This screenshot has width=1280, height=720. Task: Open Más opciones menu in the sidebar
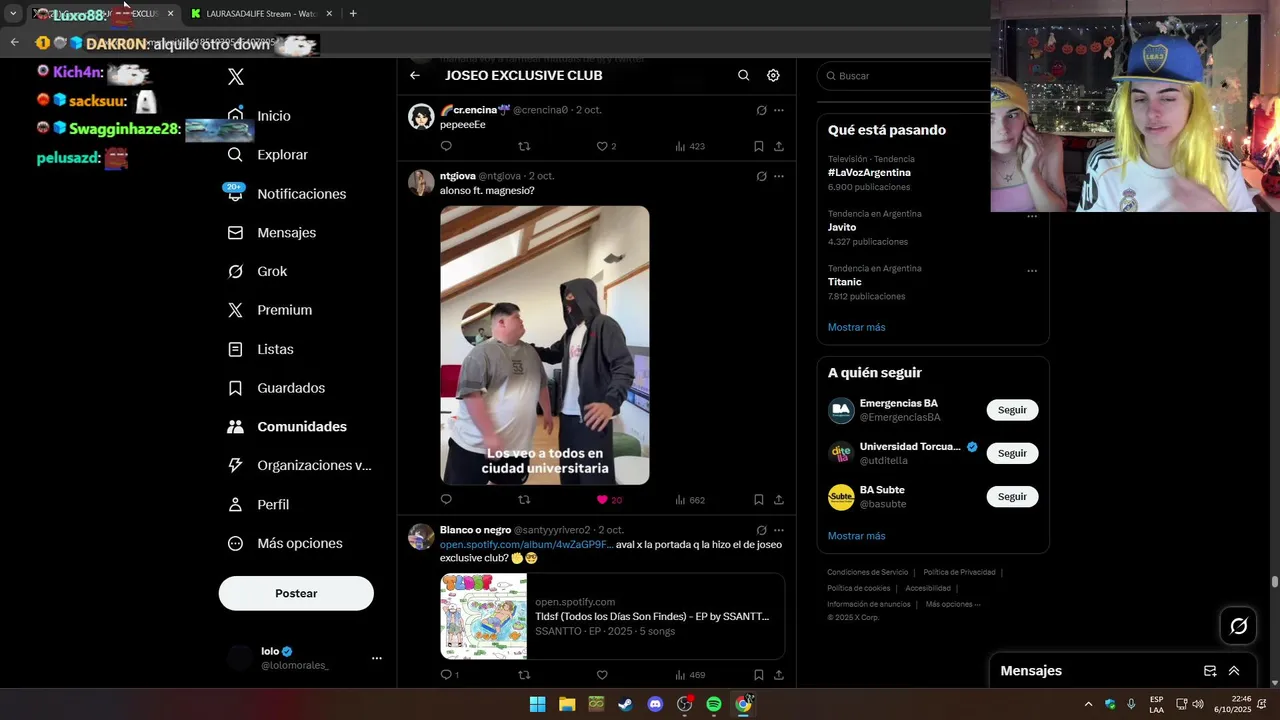285,544
